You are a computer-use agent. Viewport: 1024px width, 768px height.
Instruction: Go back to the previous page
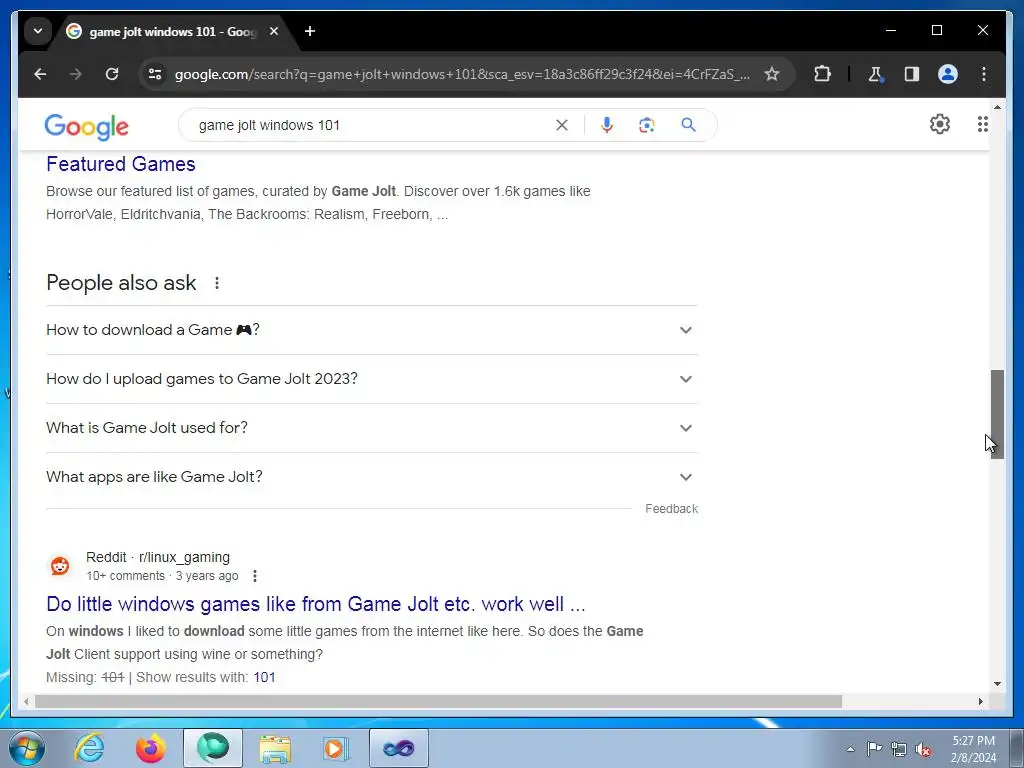[x=40, y=74]
